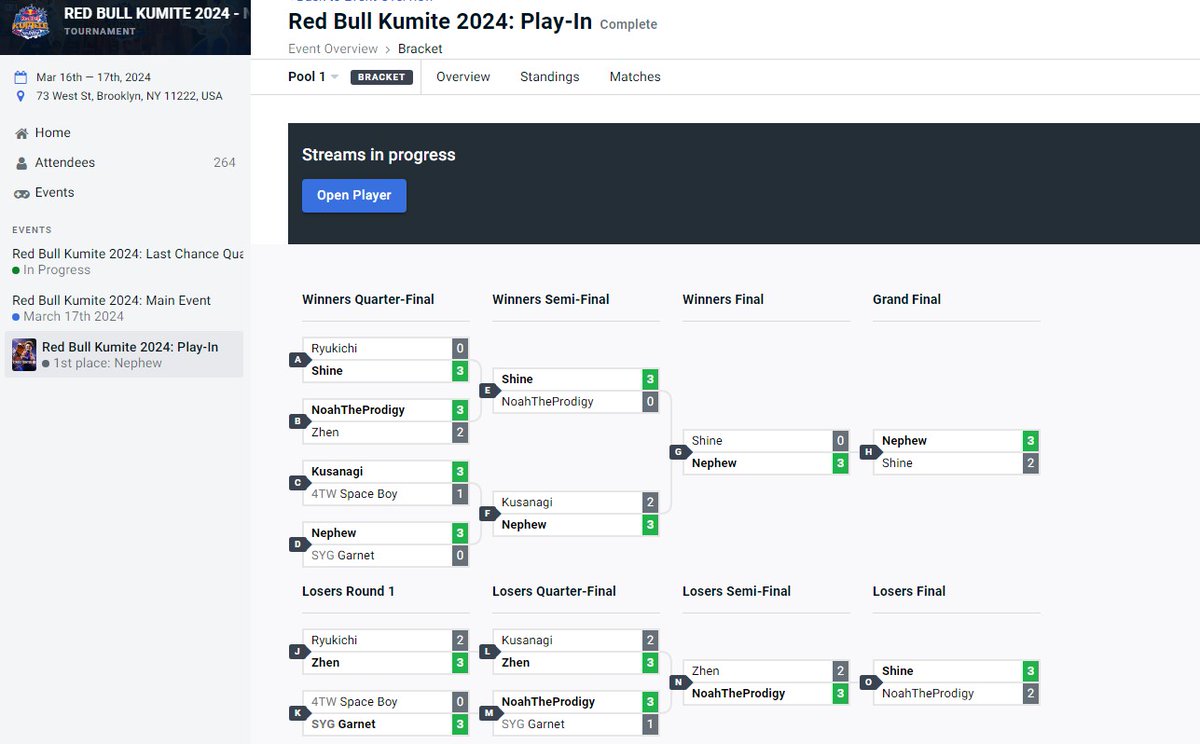Click match identifier J badge
This screenshot has width=1200, height=744.
pyautogui.click(x=298, y=651)
